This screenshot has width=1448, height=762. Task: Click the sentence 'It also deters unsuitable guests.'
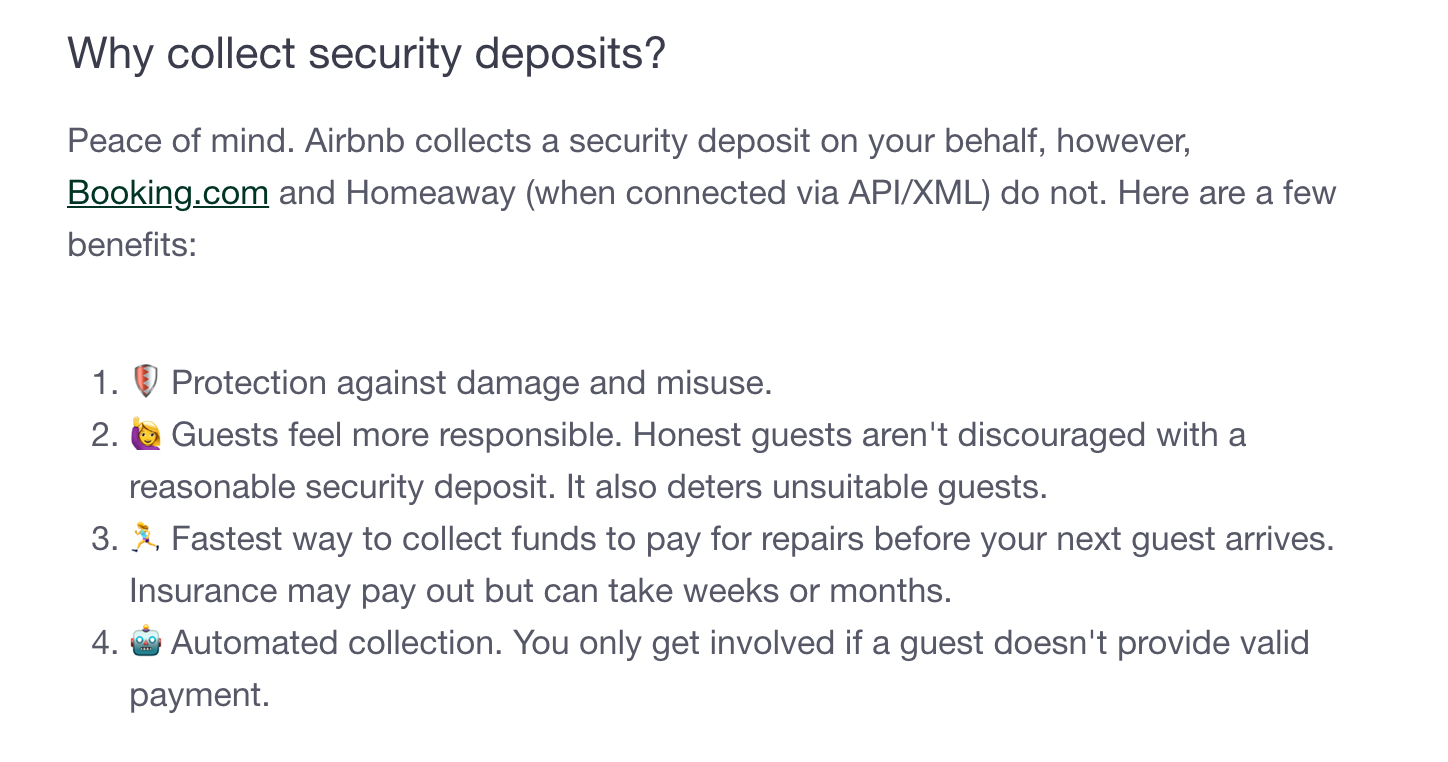click(x=806, y=487)
